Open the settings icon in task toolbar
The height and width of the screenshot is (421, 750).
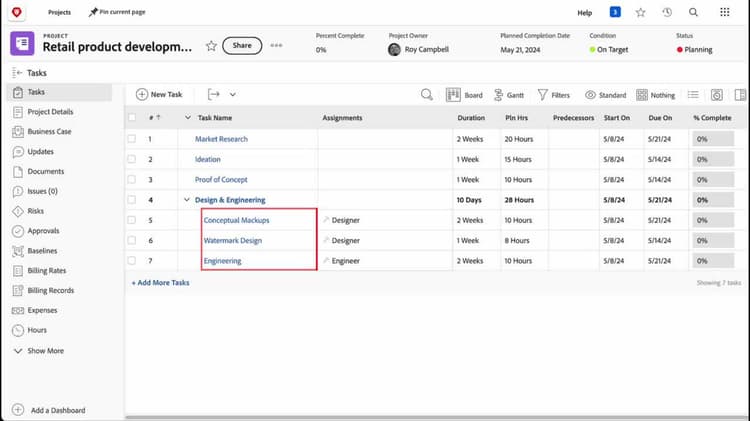(717, 95)
